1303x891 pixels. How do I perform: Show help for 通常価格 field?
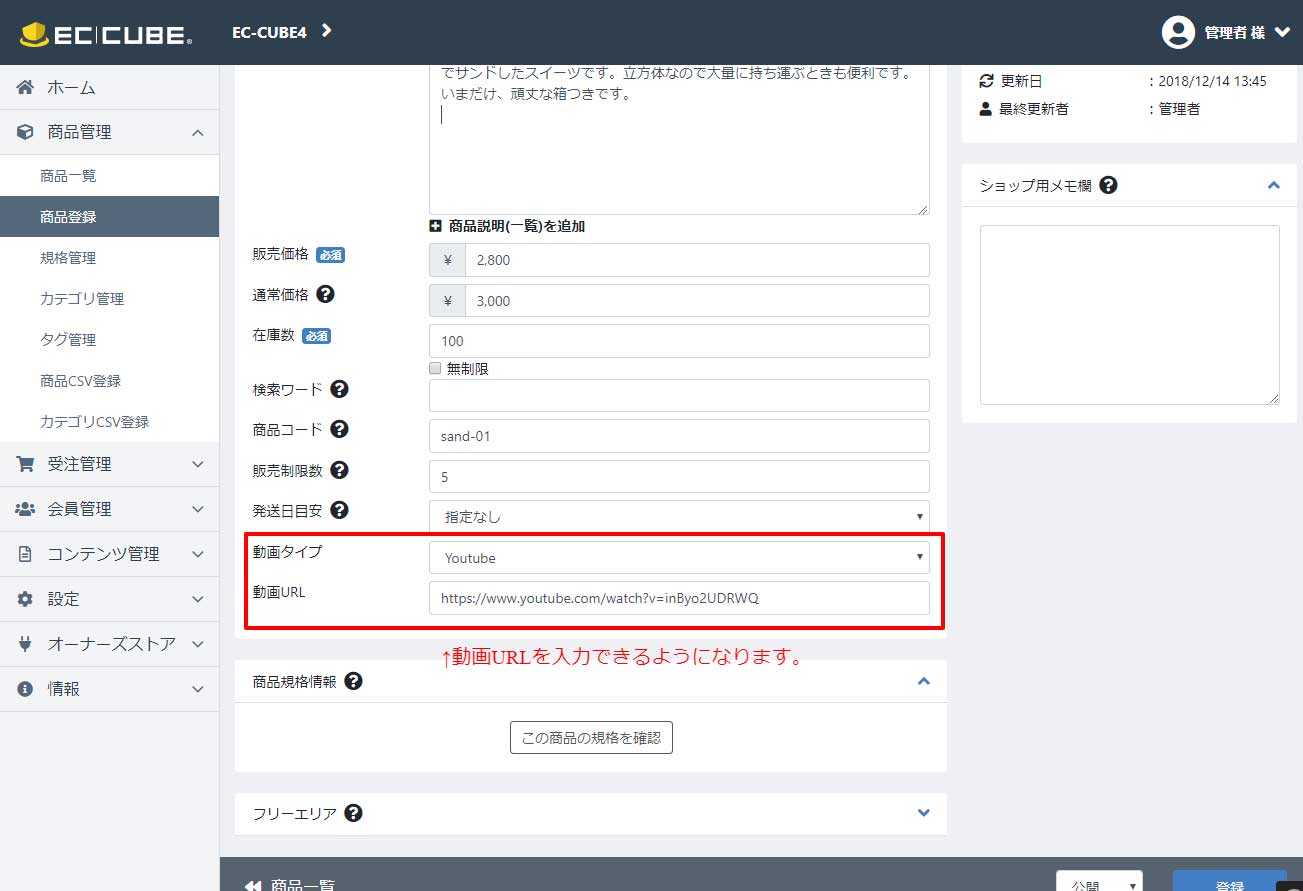pos(325,294)
